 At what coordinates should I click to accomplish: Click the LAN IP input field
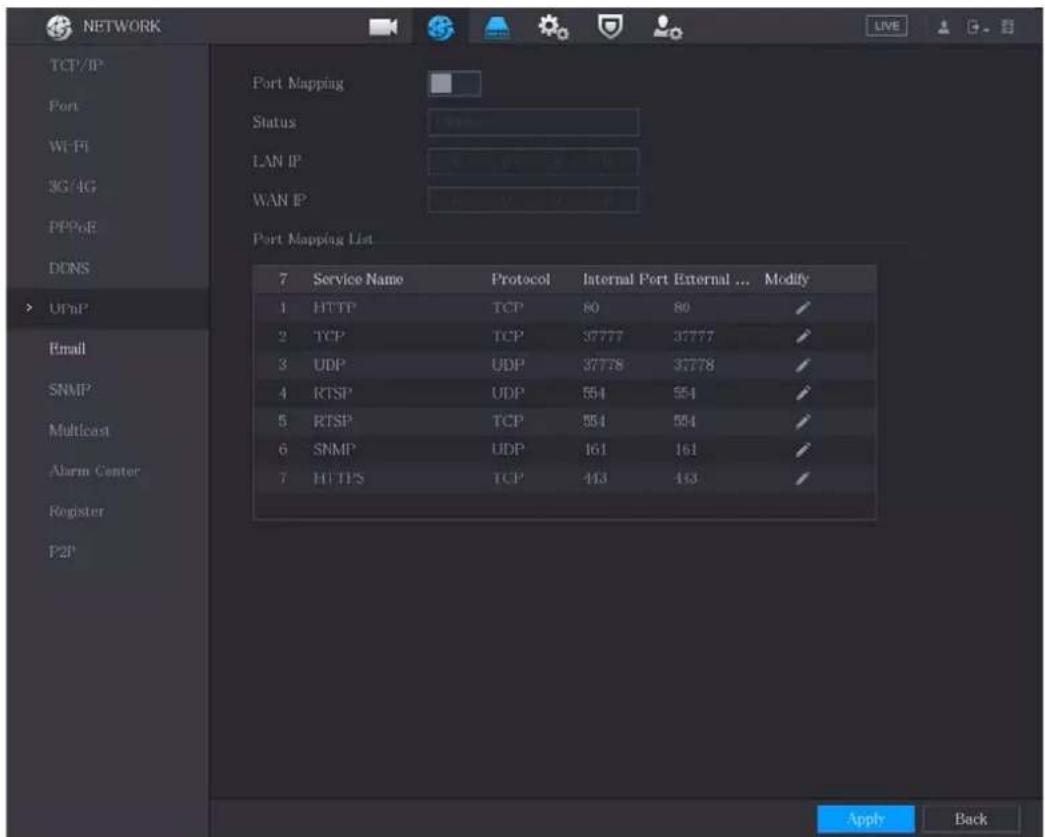click(x=533, y=161)
